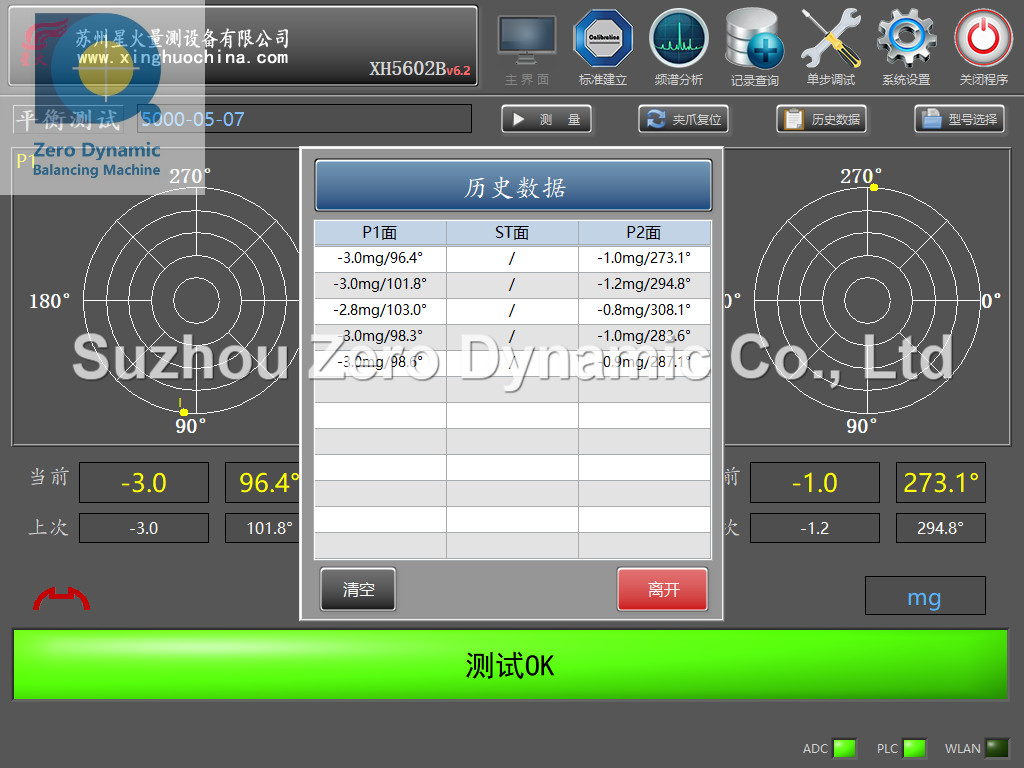
Task: Select cell -0.8mg/308.1° in P2 column
Action: (644, 310)
